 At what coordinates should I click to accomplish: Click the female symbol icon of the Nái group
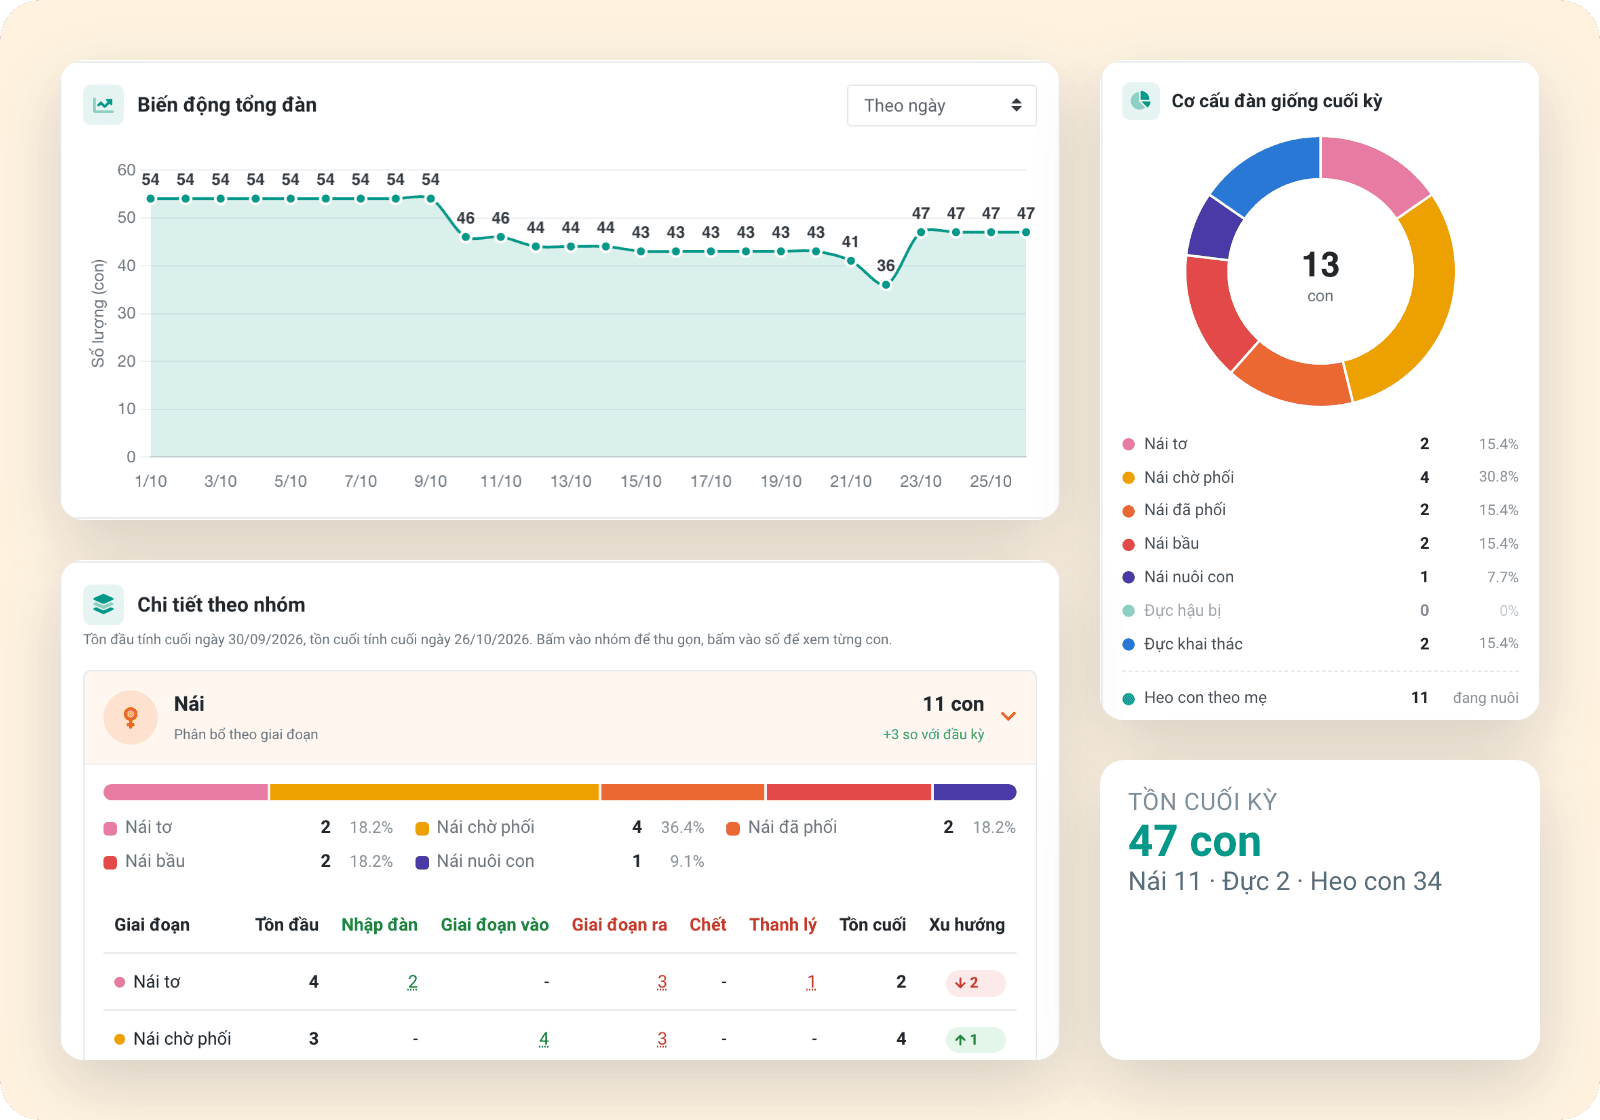(x=130, y=717)
